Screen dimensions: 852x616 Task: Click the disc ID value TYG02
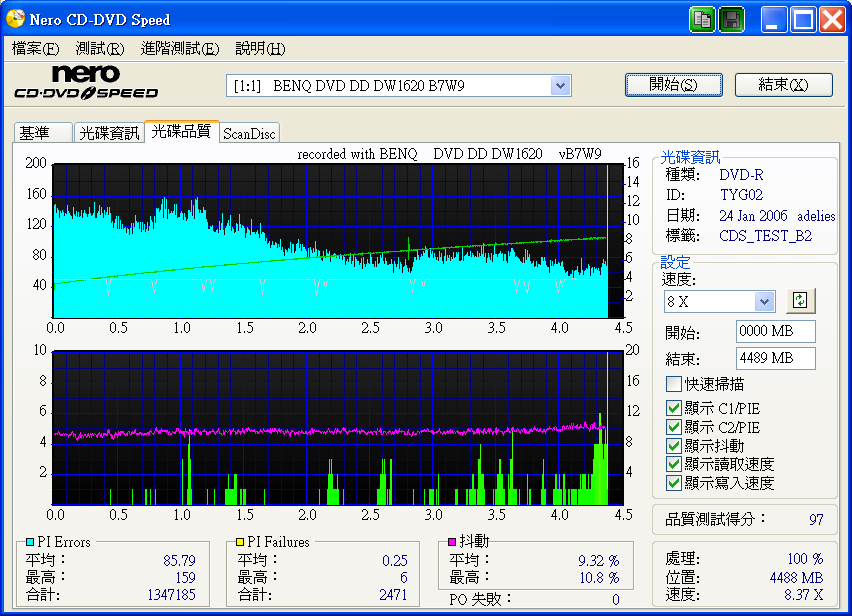point(741,195)
